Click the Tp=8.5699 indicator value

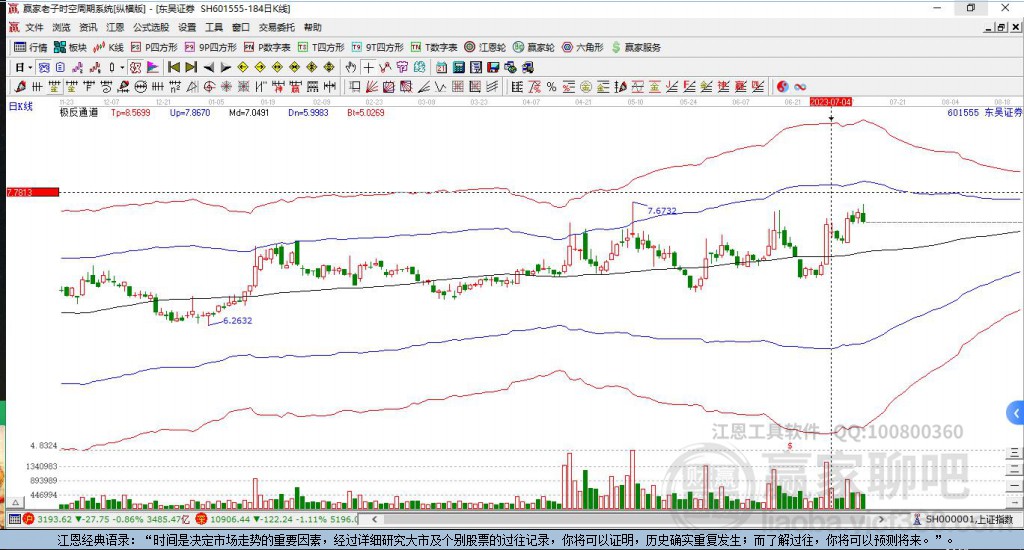(131, 112)
